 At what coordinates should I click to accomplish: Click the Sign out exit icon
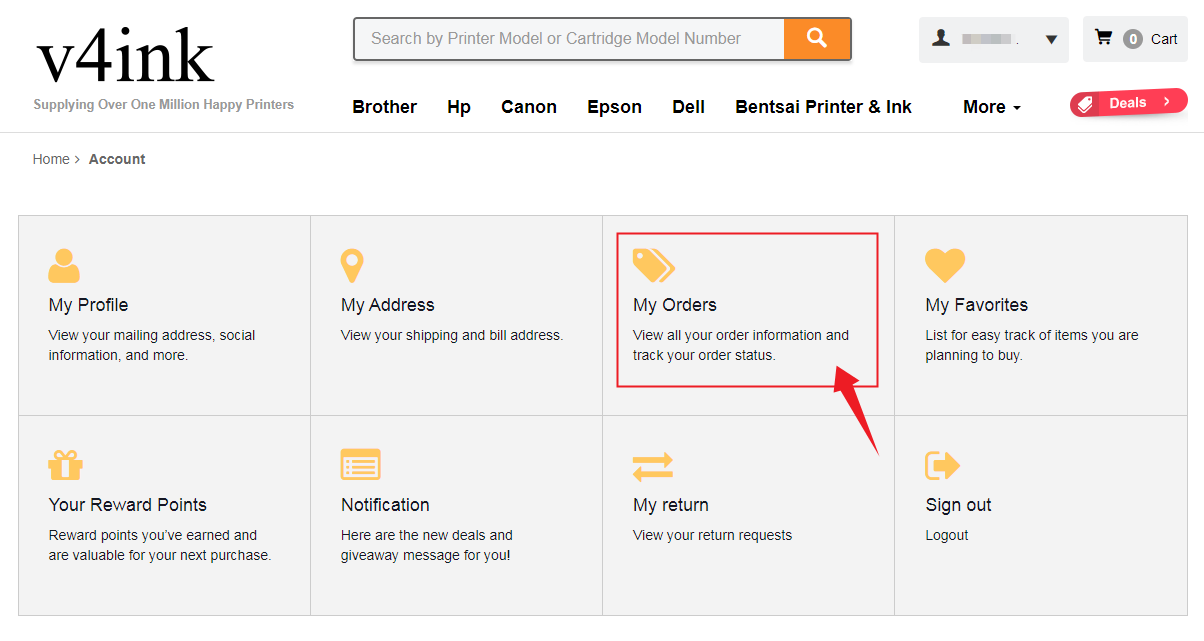point(942,465)
